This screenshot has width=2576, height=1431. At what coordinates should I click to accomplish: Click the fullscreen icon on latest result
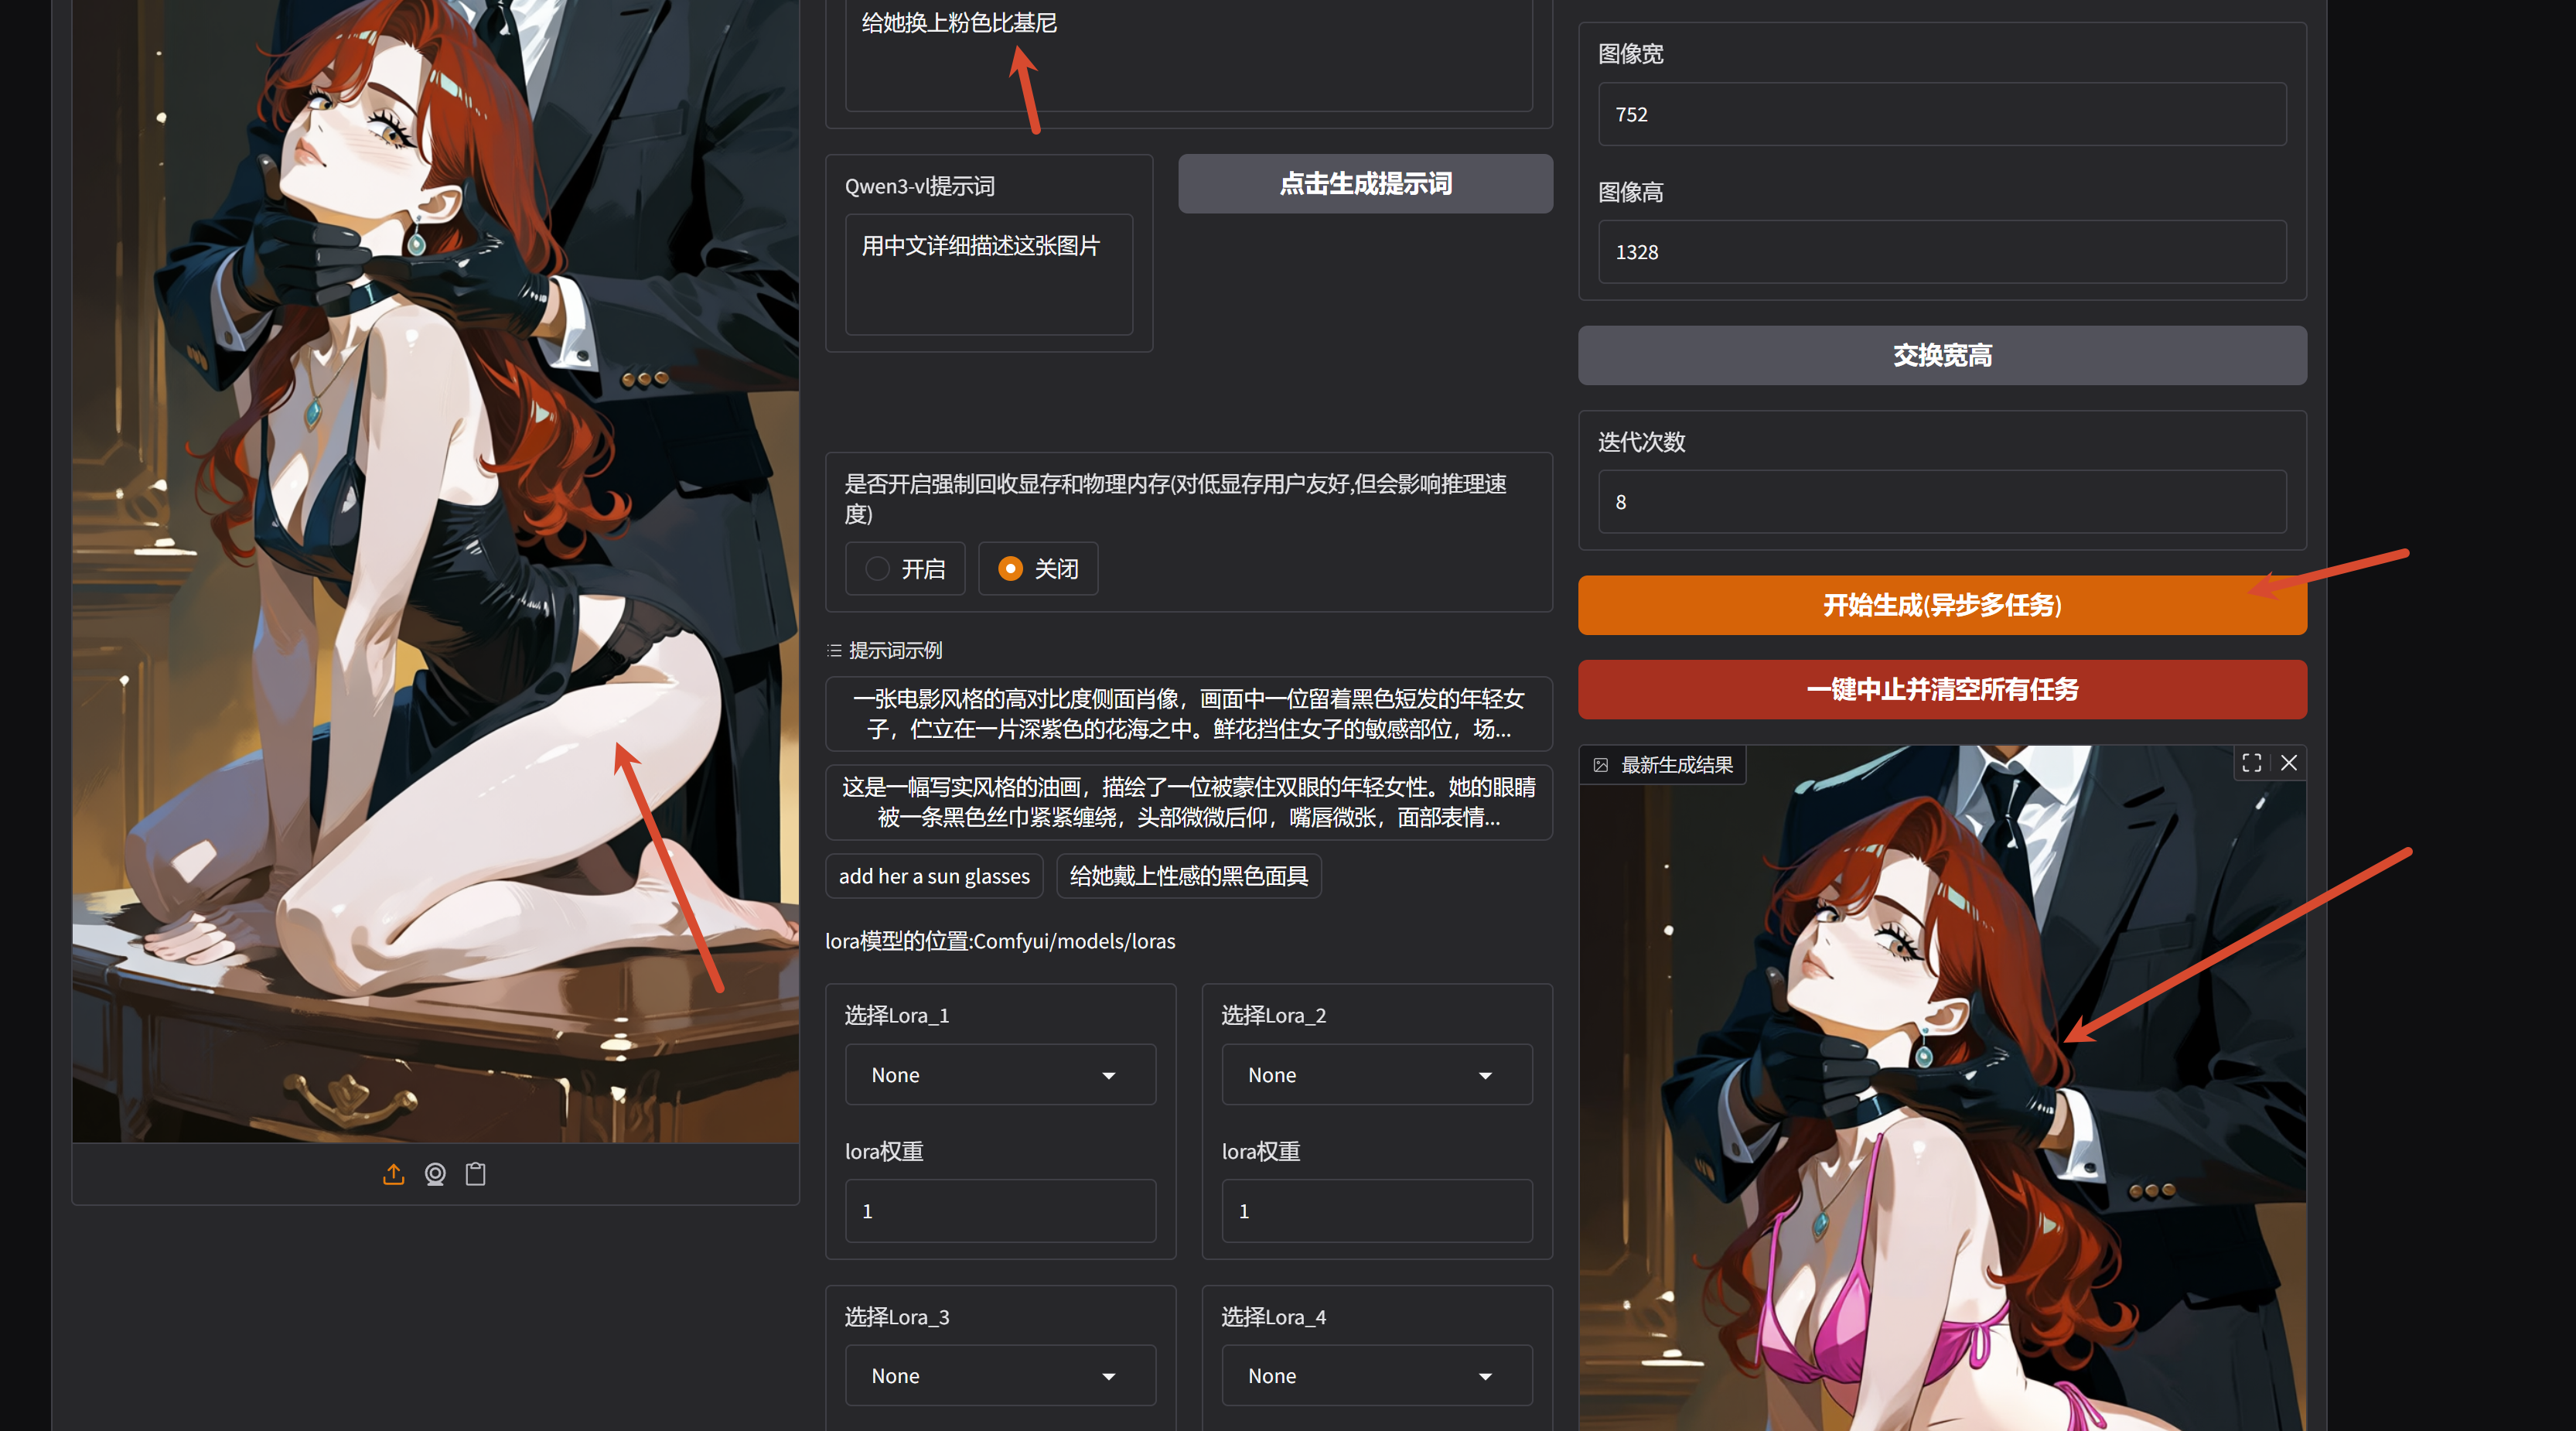(x=2252, y=763)
